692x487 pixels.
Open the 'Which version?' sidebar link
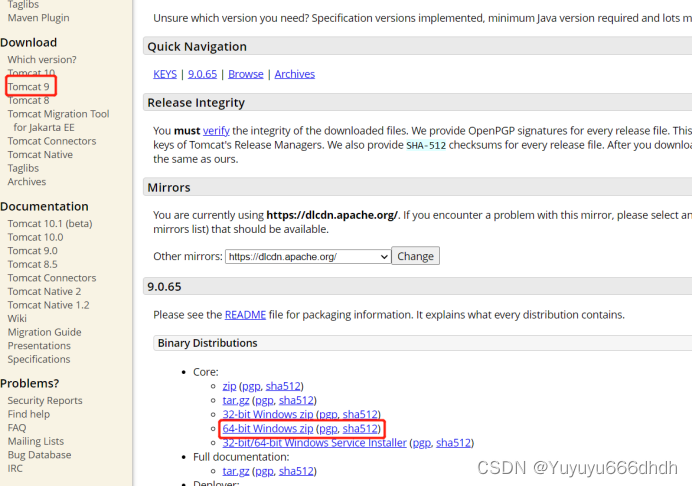(42, 60)
